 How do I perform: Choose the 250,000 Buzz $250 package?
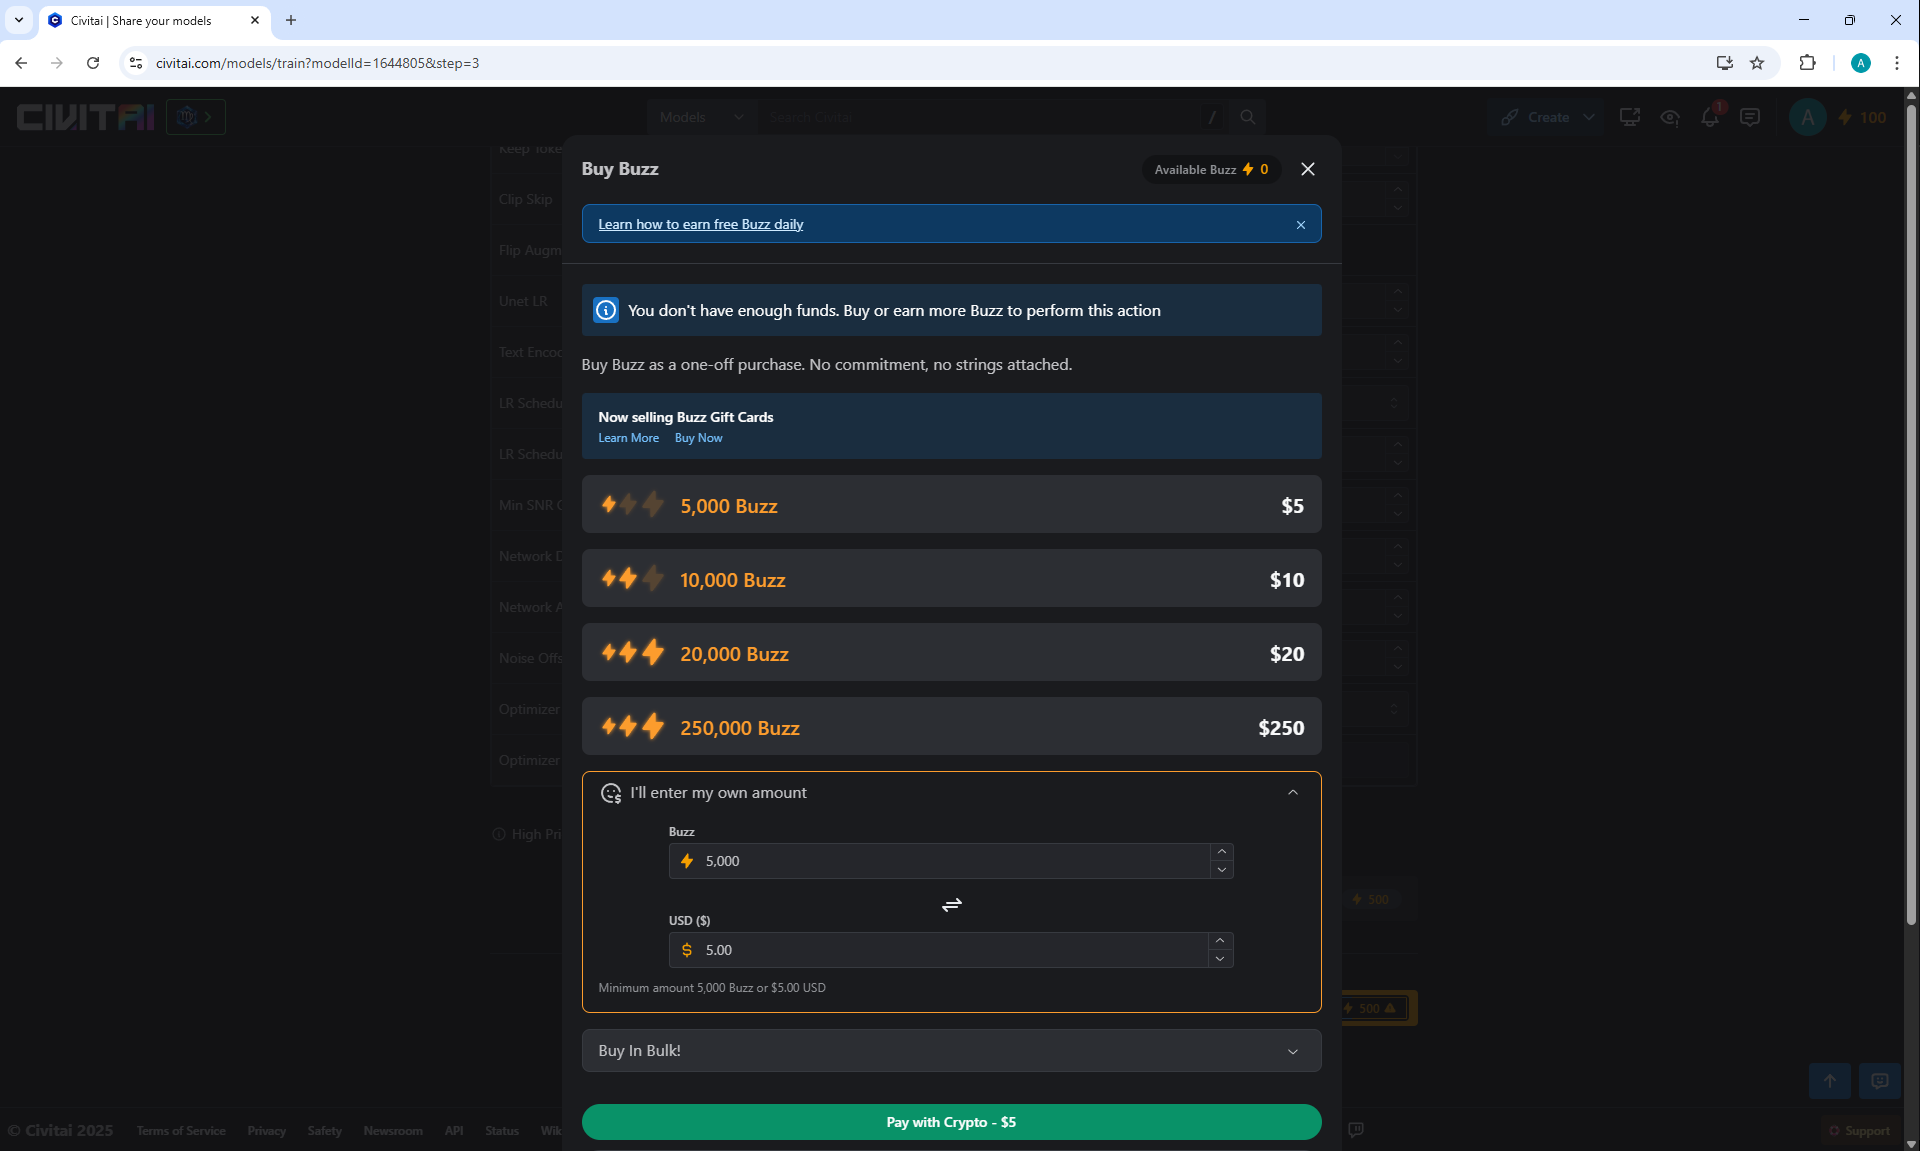tap(950, 727)
